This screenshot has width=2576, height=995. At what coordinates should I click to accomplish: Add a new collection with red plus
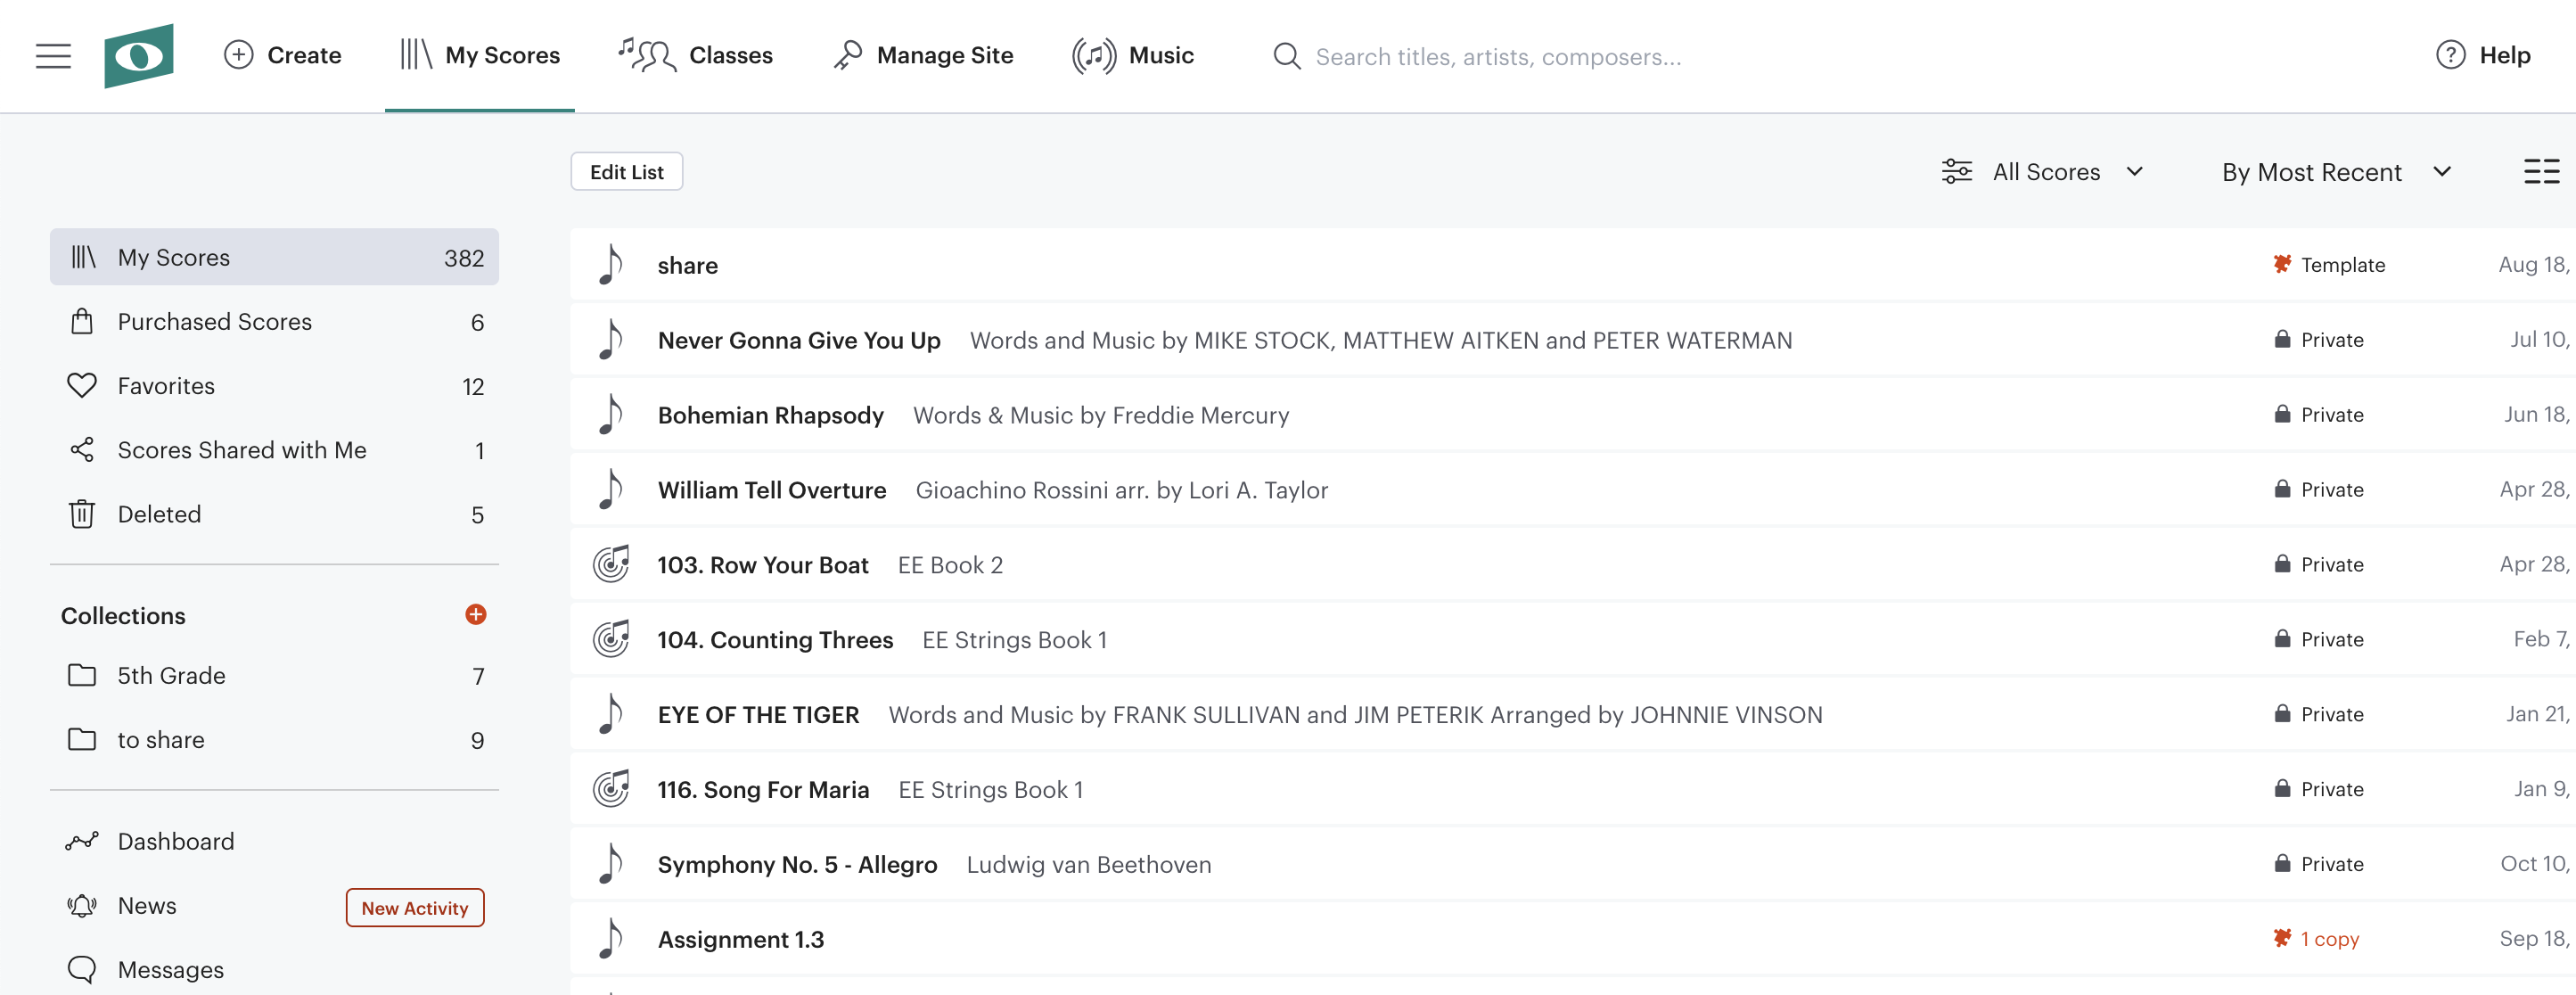476,615
